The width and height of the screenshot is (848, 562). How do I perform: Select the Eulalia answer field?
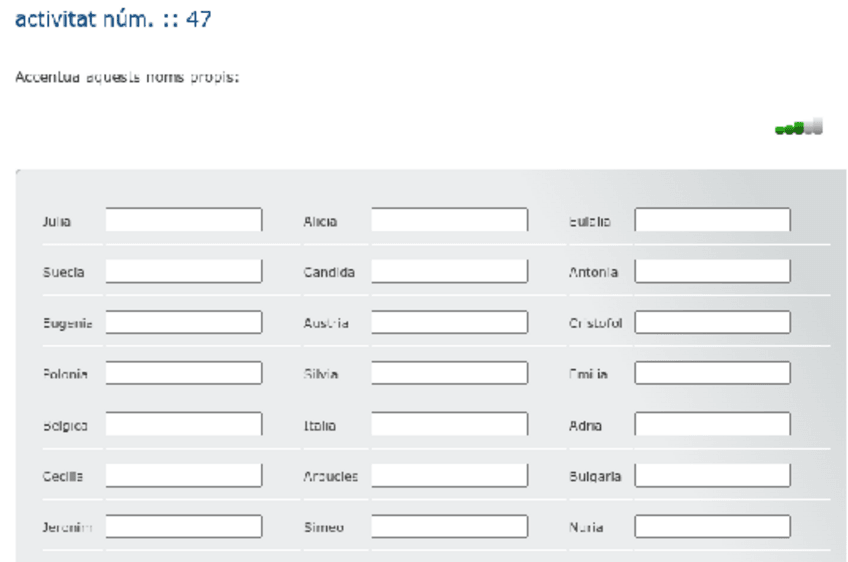712,220
